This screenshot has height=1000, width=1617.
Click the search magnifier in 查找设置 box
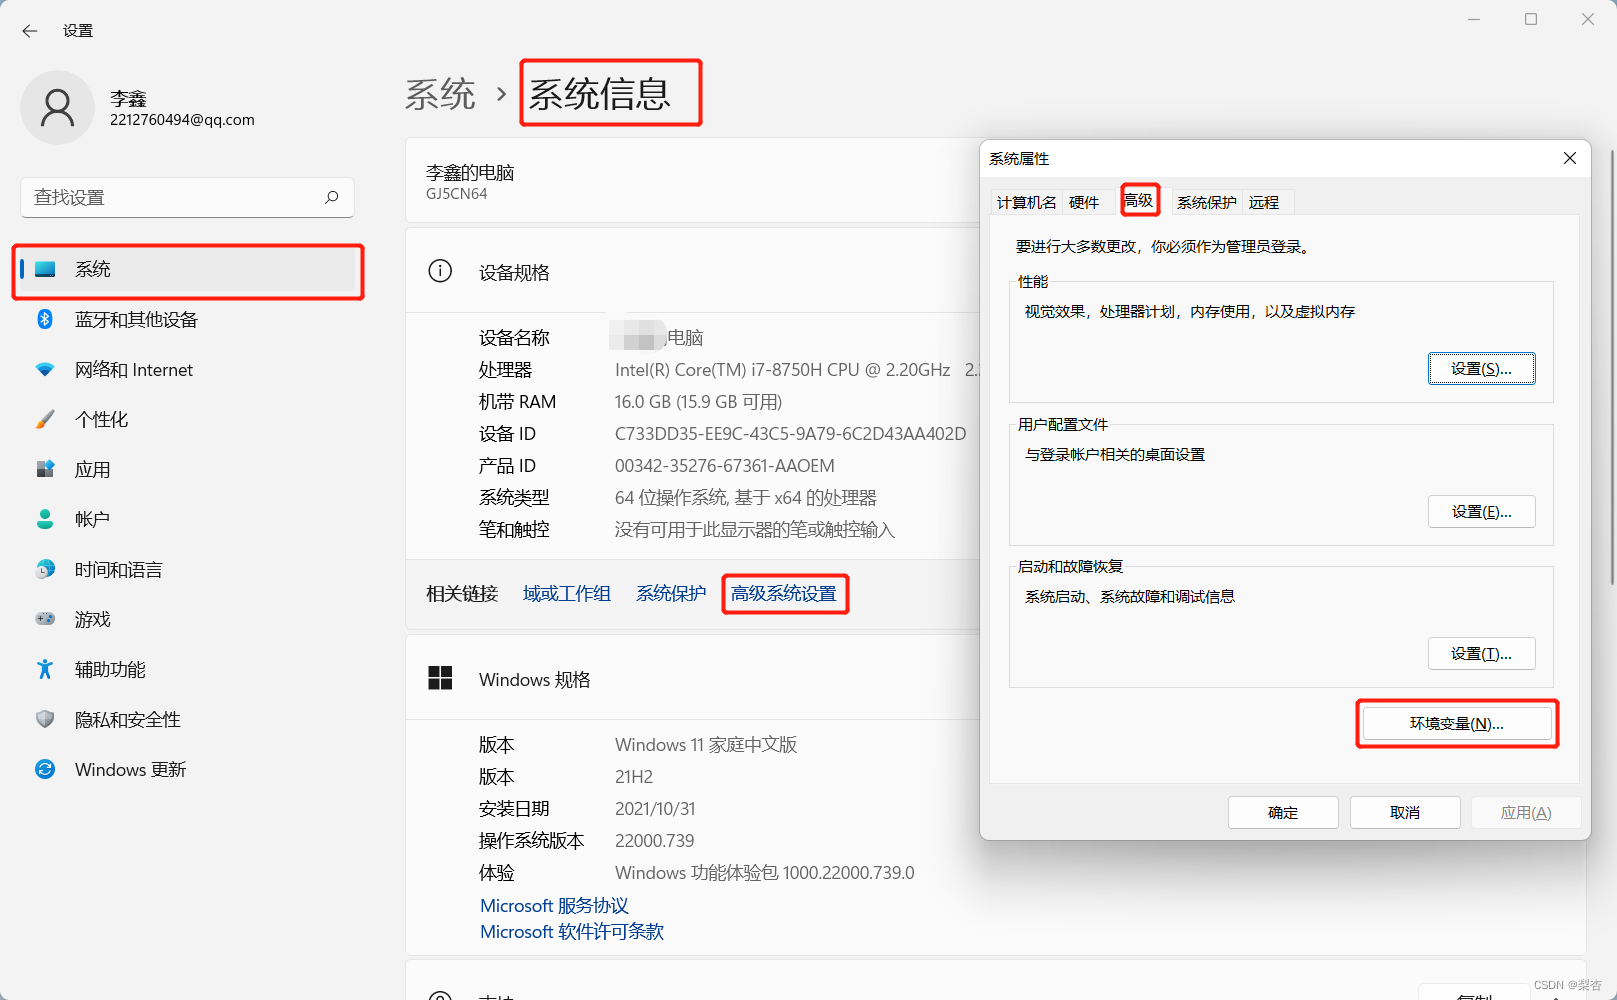pyautogui.click(x=332, y=197)
